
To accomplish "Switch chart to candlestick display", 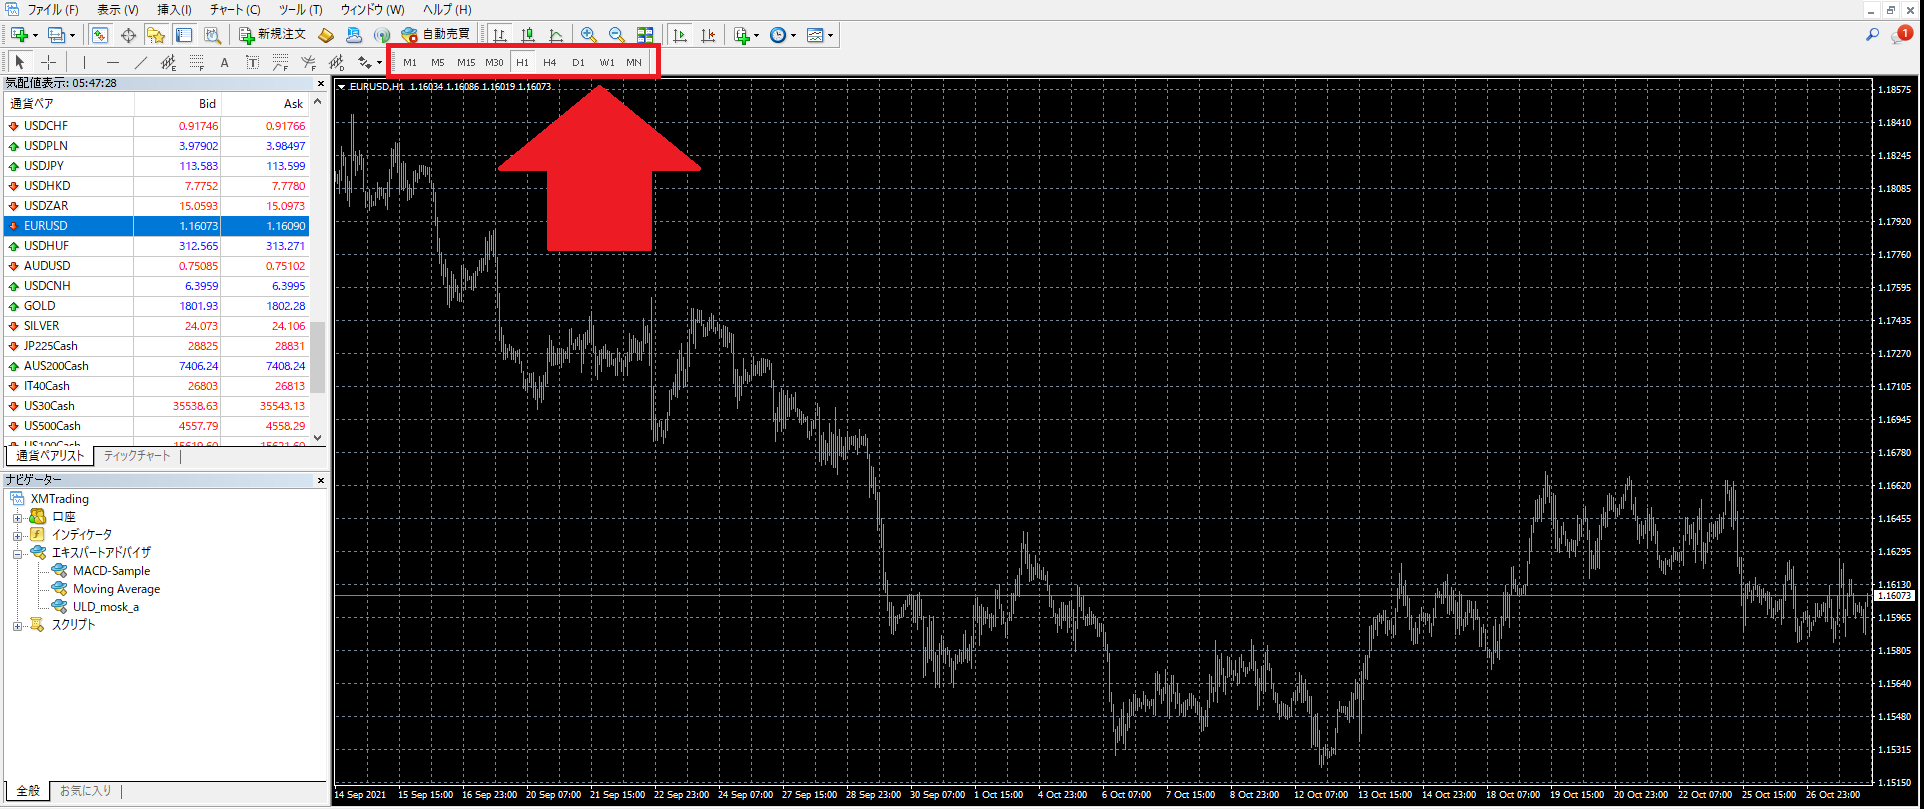I will tap(528, 35).
